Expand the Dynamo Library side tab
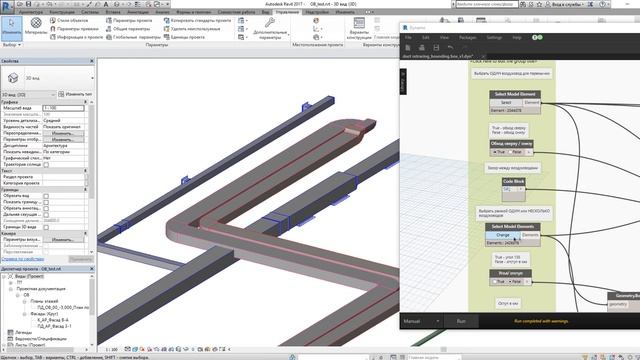The width and height of the screenshot is (640, 360). click(403, 81)
